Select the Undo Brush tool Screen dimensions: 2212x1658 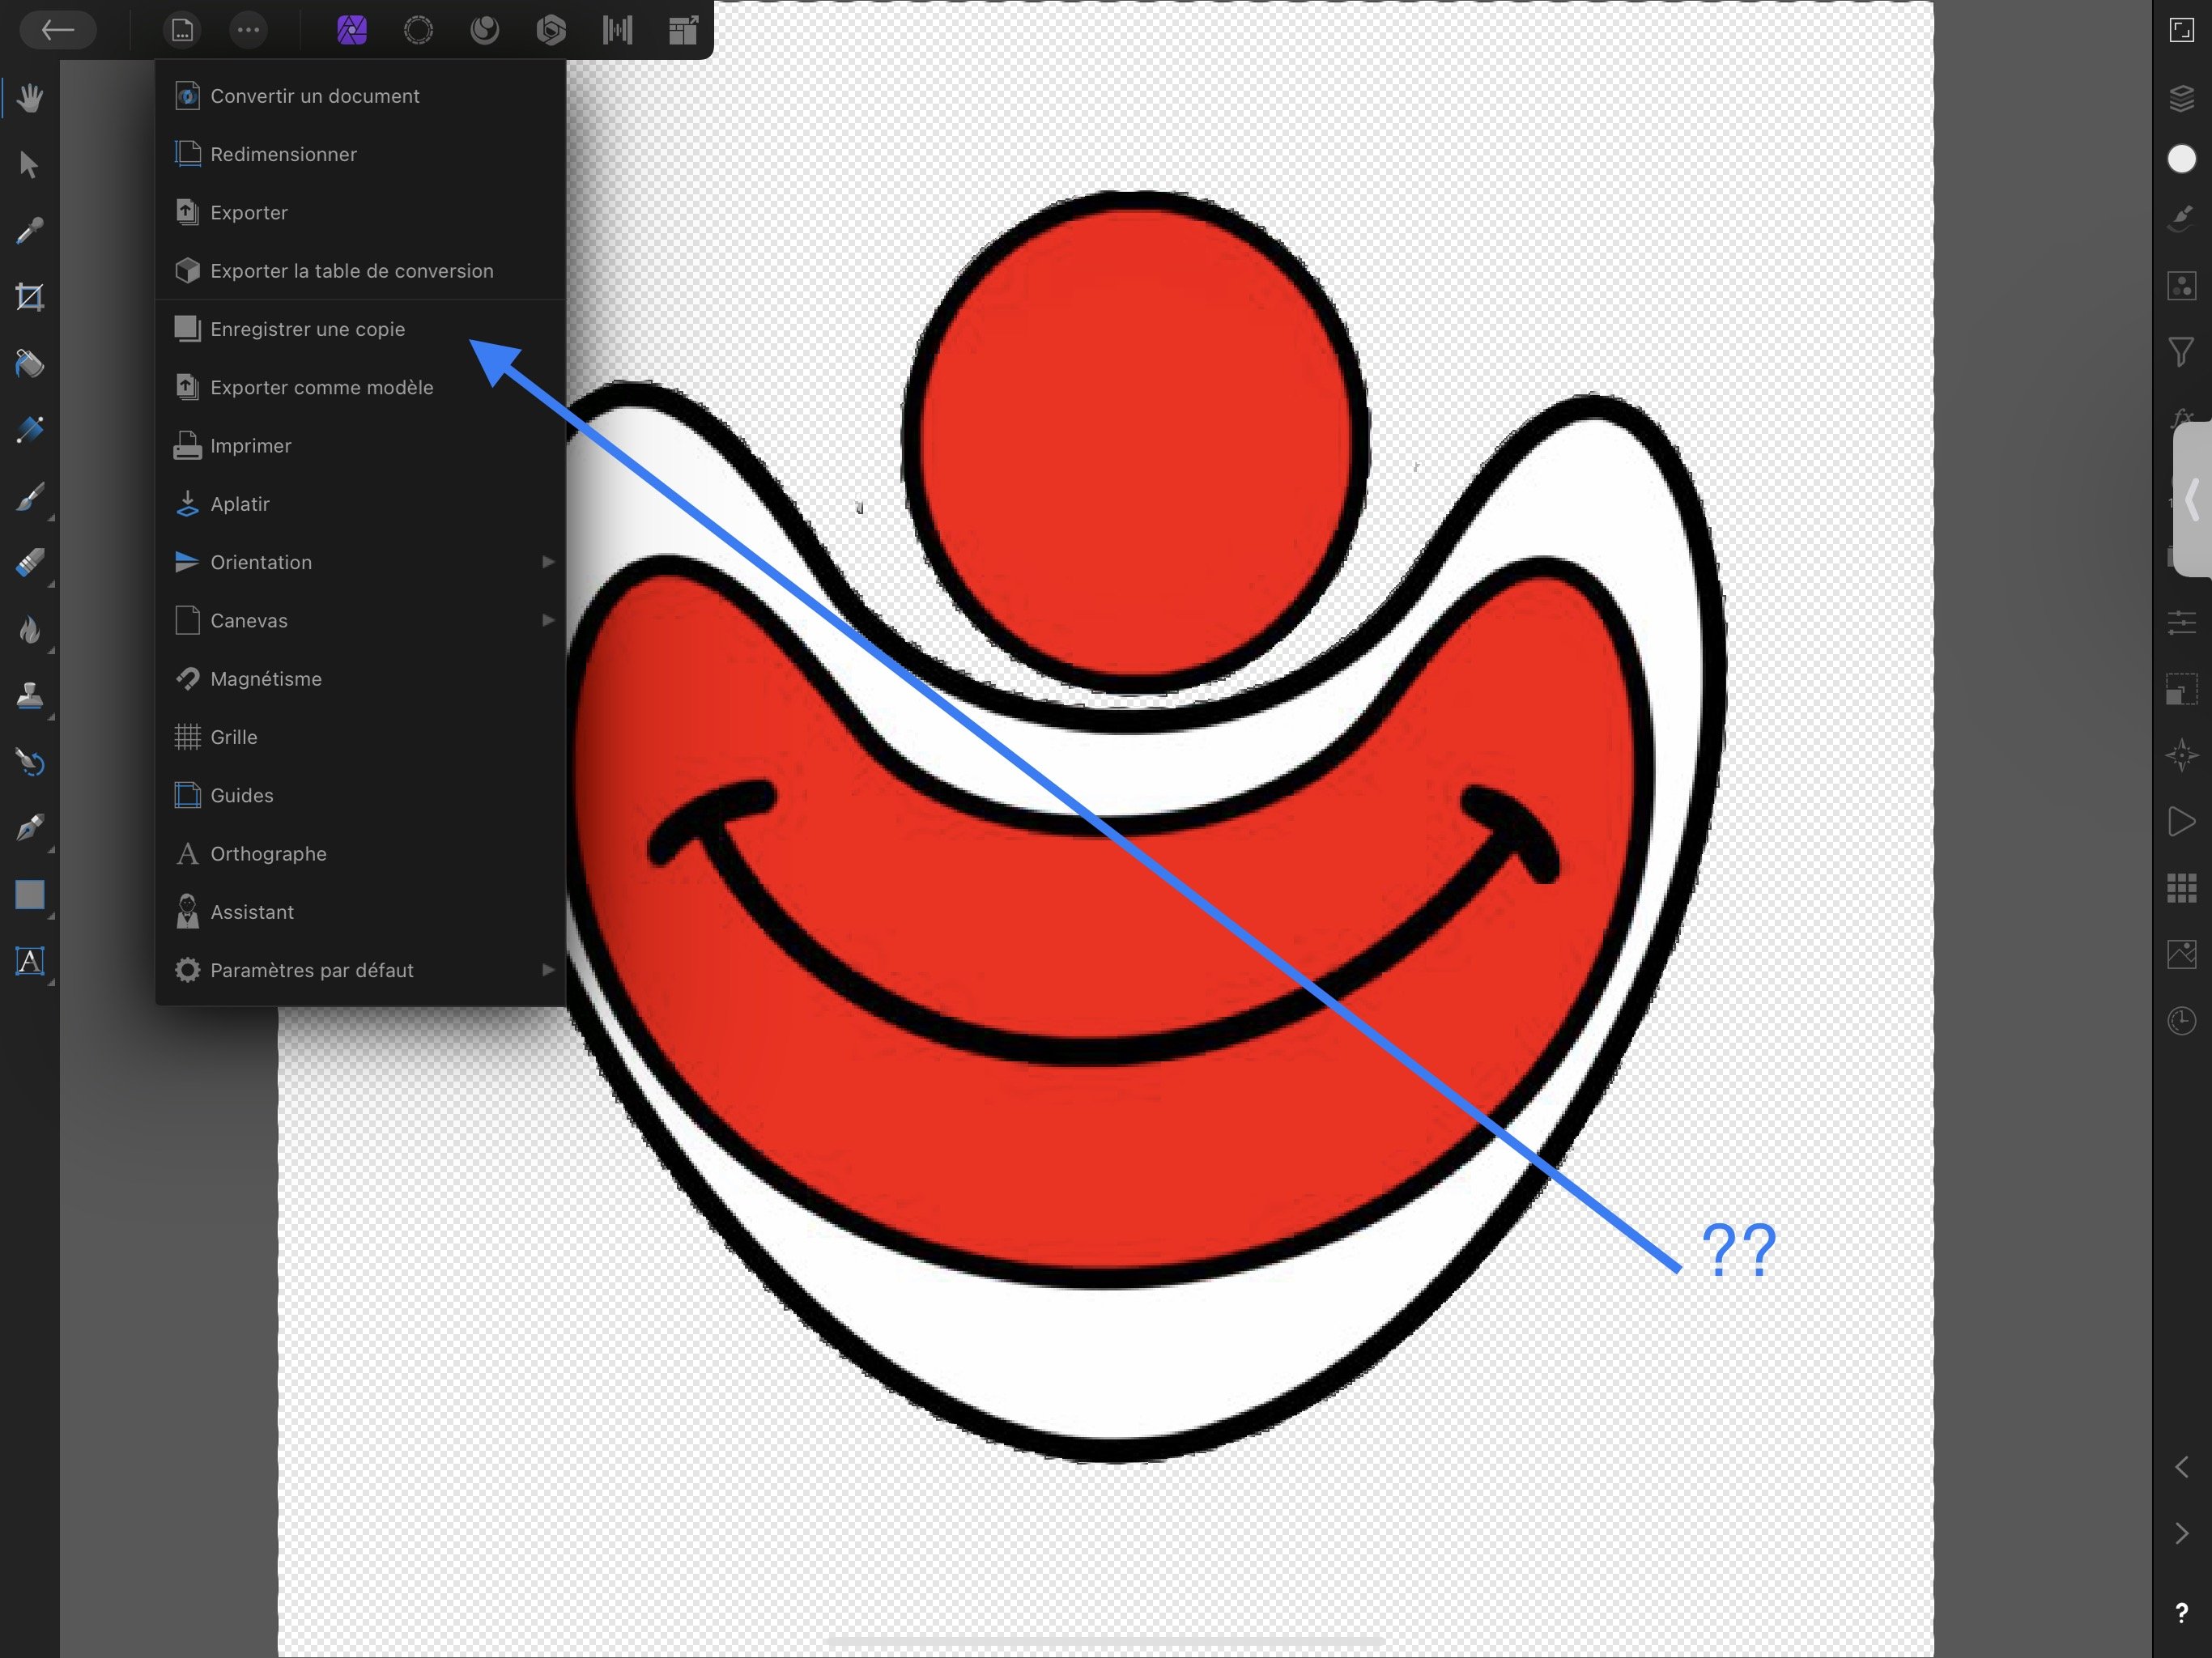click(30, 762)
